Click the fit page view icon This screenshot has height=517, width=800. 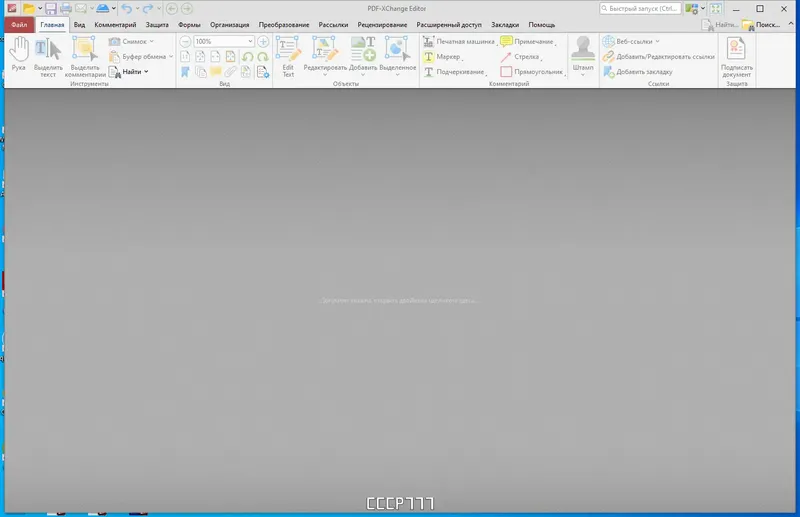coord(201,57)
